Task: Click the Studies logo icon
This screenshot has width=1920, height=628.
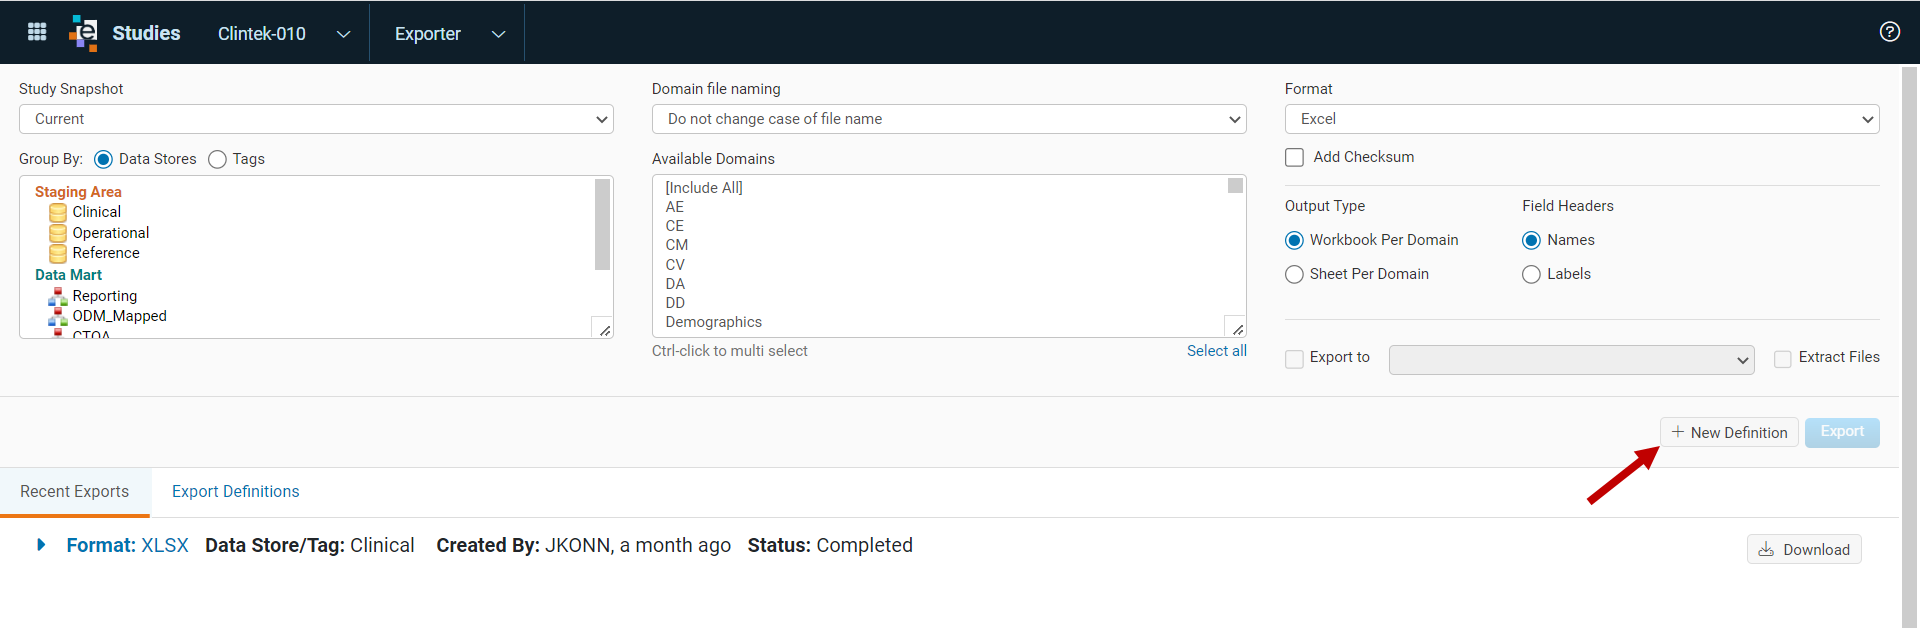Action: [84, 33]
